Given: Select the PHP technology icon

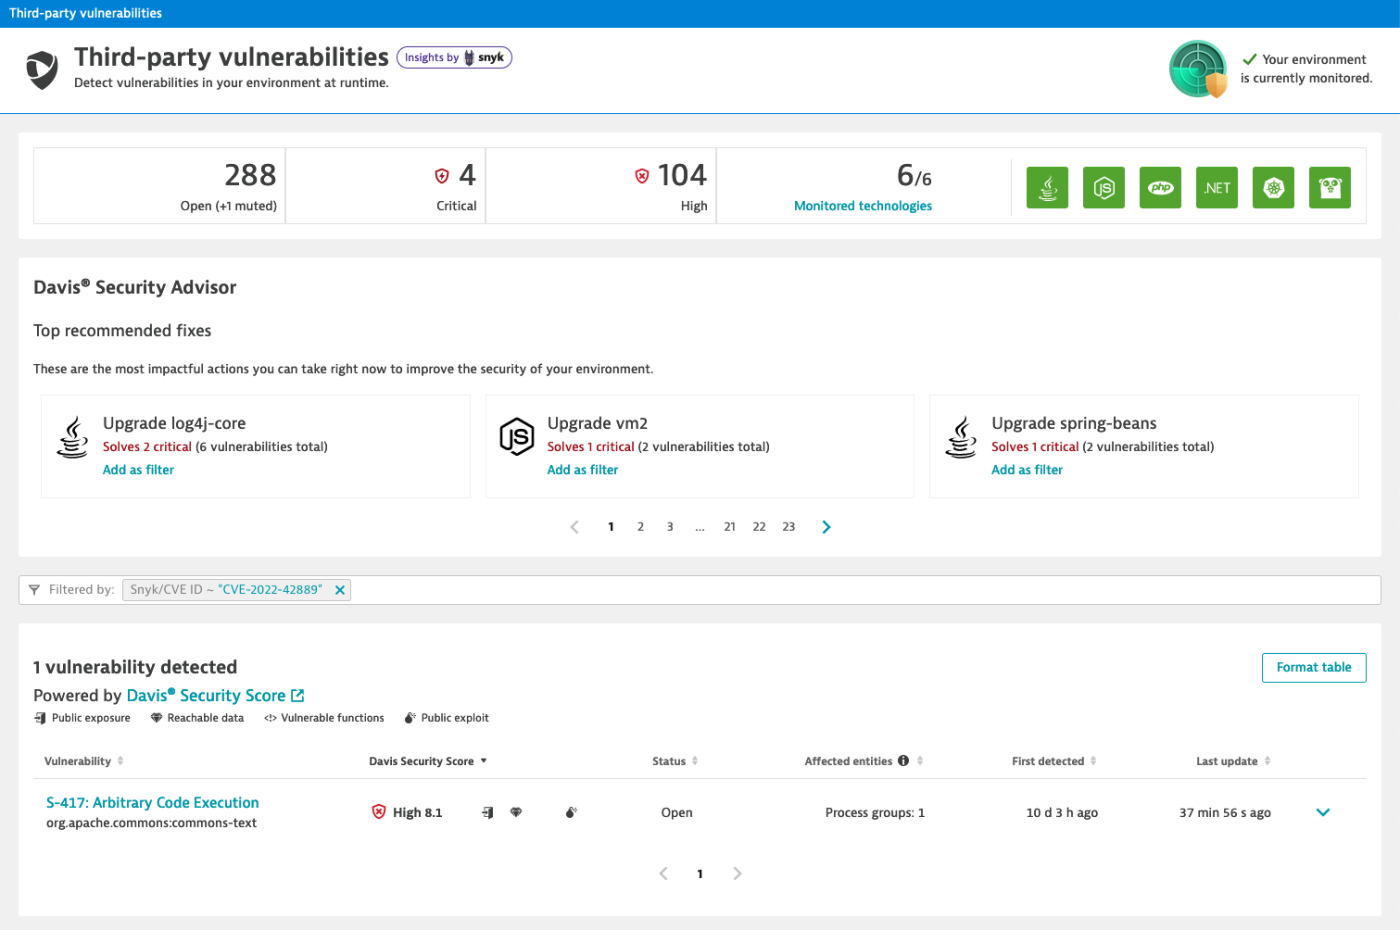Looking at the screenshot, I should pos(1160,187).
